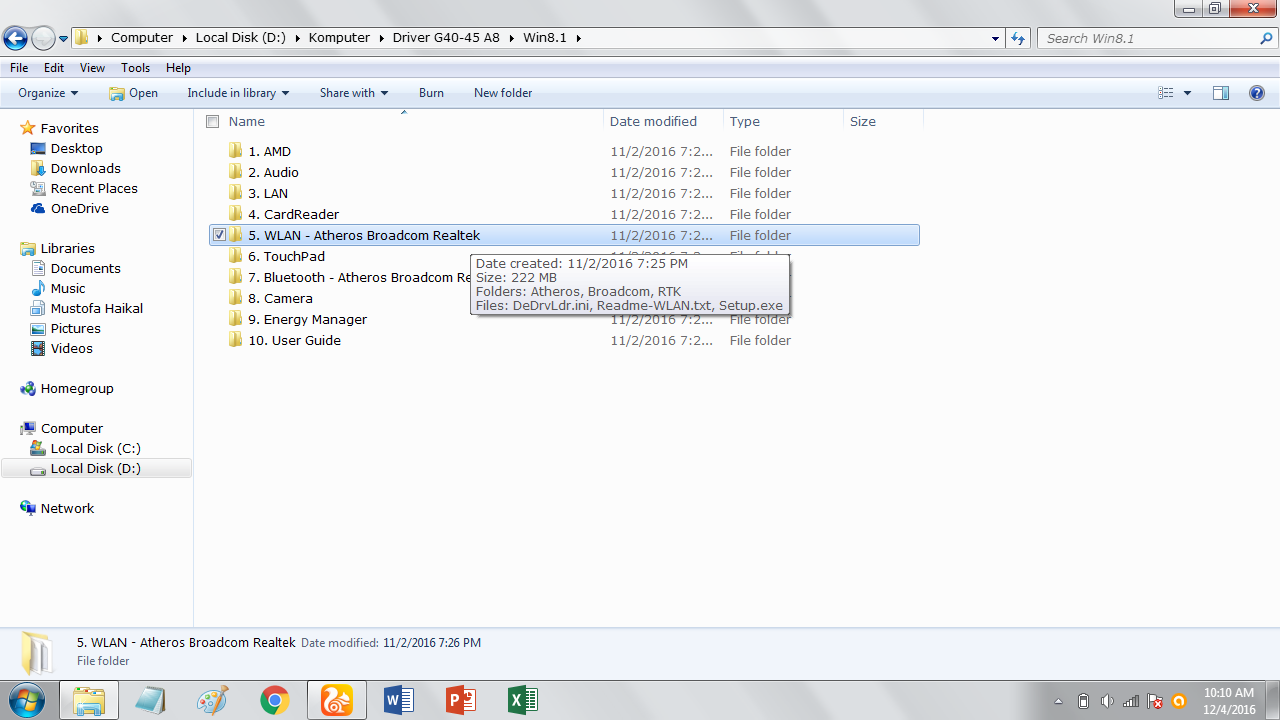Expand the Include in library dropdown
This screenshot has height=720, width=1280.
pyautogui.click(x=238, y=93)
